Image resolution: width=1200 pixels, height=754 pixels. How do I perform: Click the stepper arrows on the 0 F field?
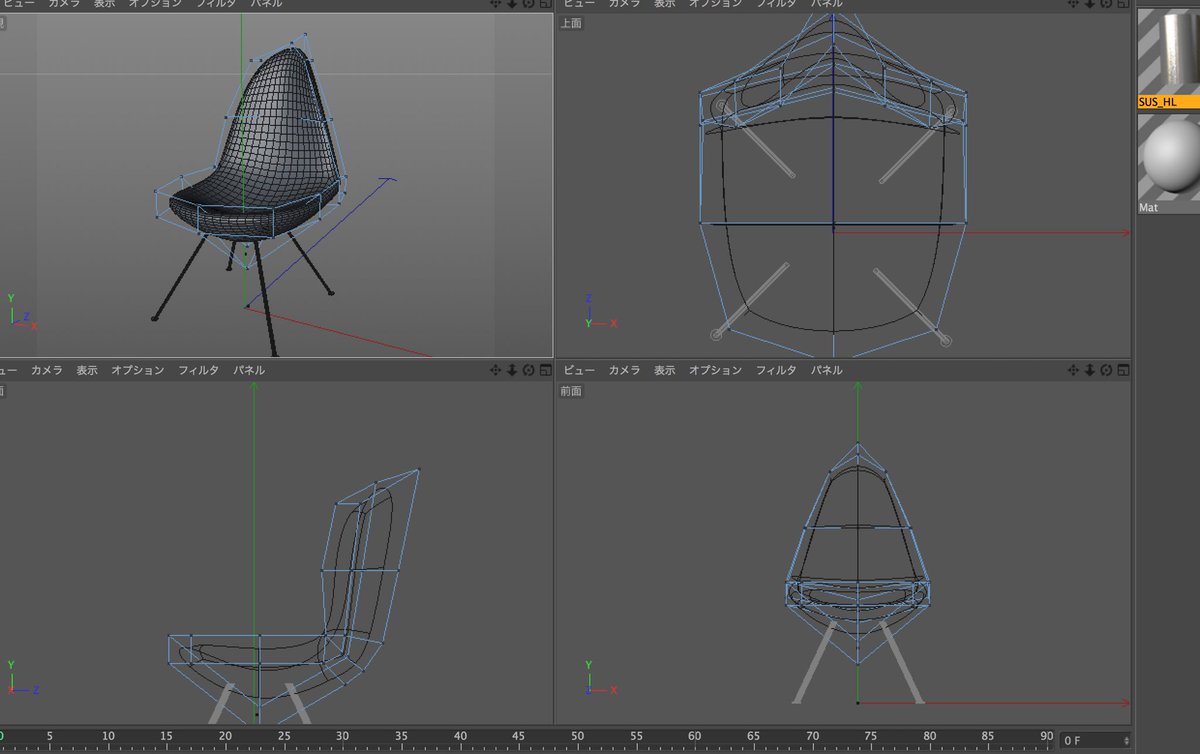pyautogui.click(x=1127, y=741)
